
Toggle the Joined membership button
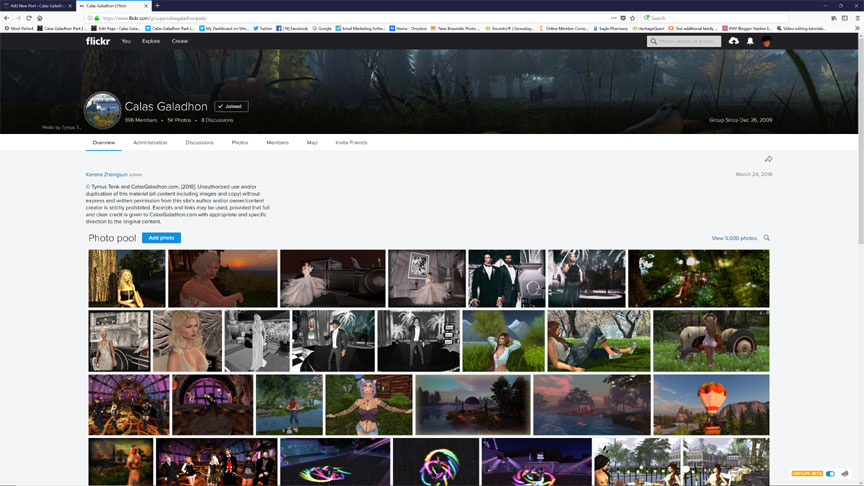[x=231, y=106]
